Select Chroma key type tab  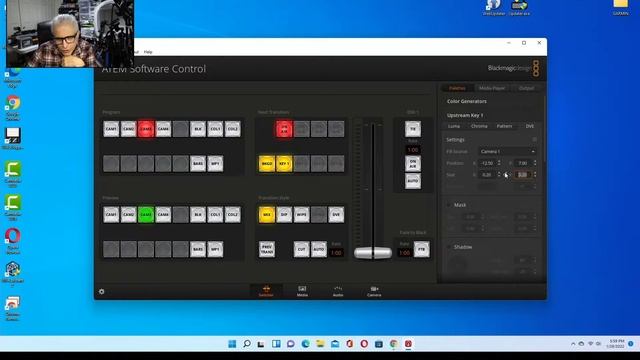tap(479, 126)
